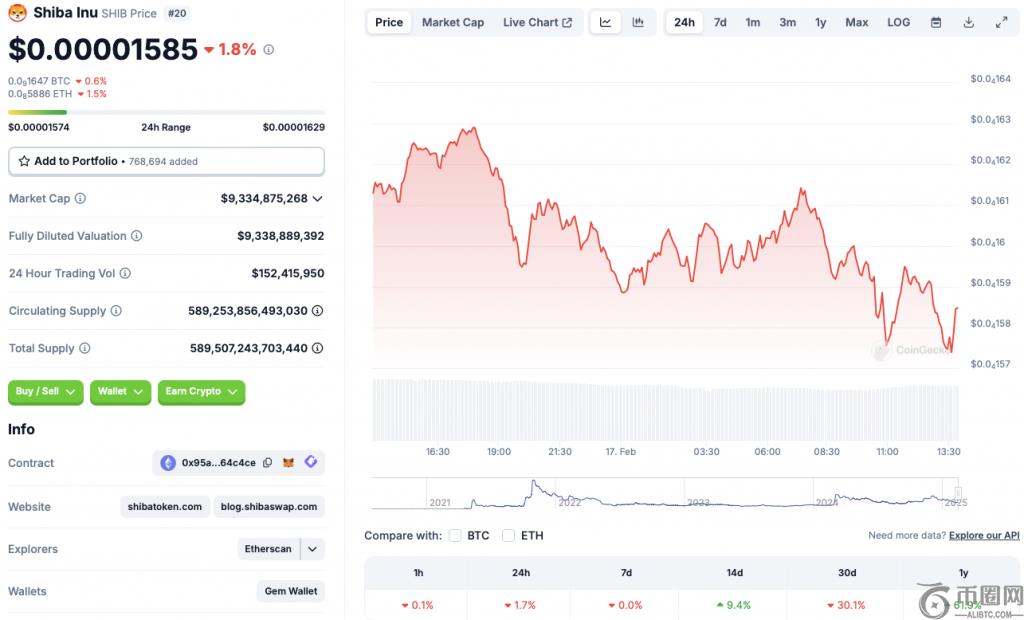Image resolution: width=1024 pixels, height=620 pixels.
Task: Switch to candlestick chart view icon
Action: pos(638,22)
